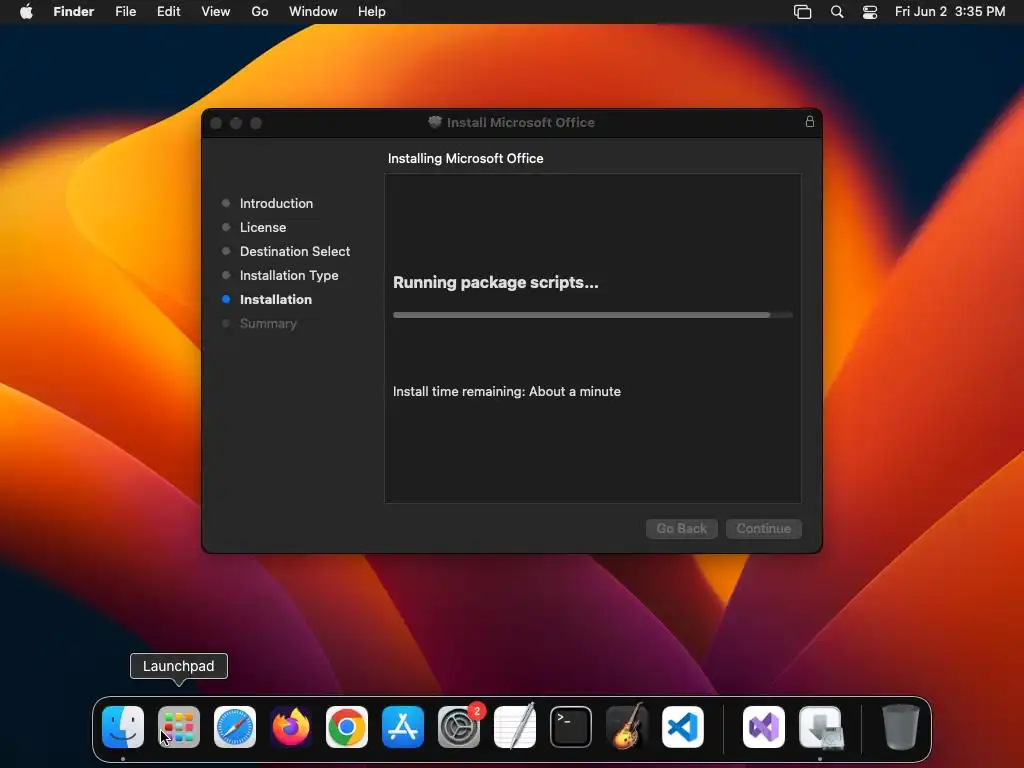This screenshot has width=1024, height=768.
Task: Click 'Installing Microsoft Office' heading
Action: [x=466, y=158]
